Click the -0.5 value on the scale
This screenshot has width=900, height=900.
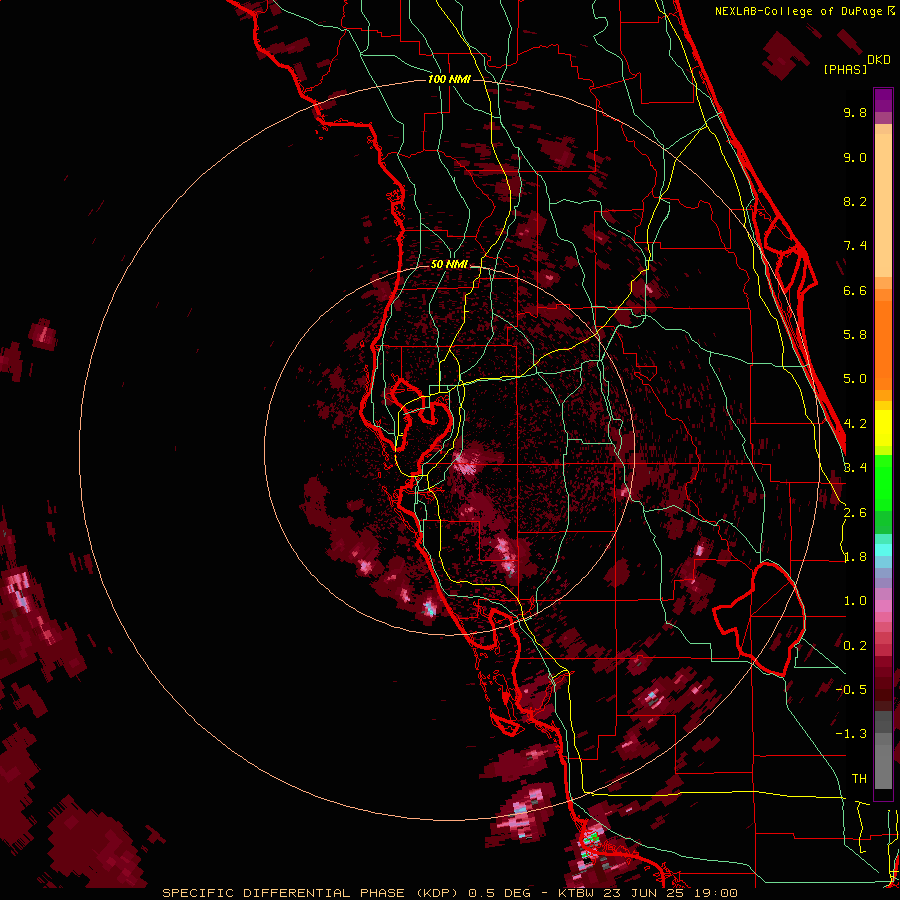click(x=851, y=690)
